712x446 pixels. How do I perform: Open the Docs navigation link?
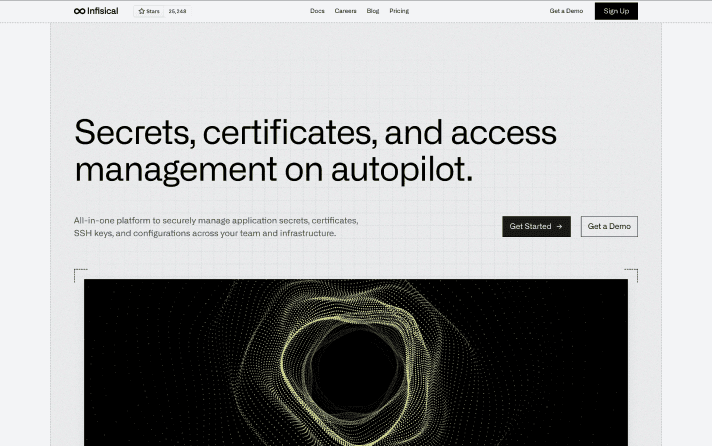317,11
